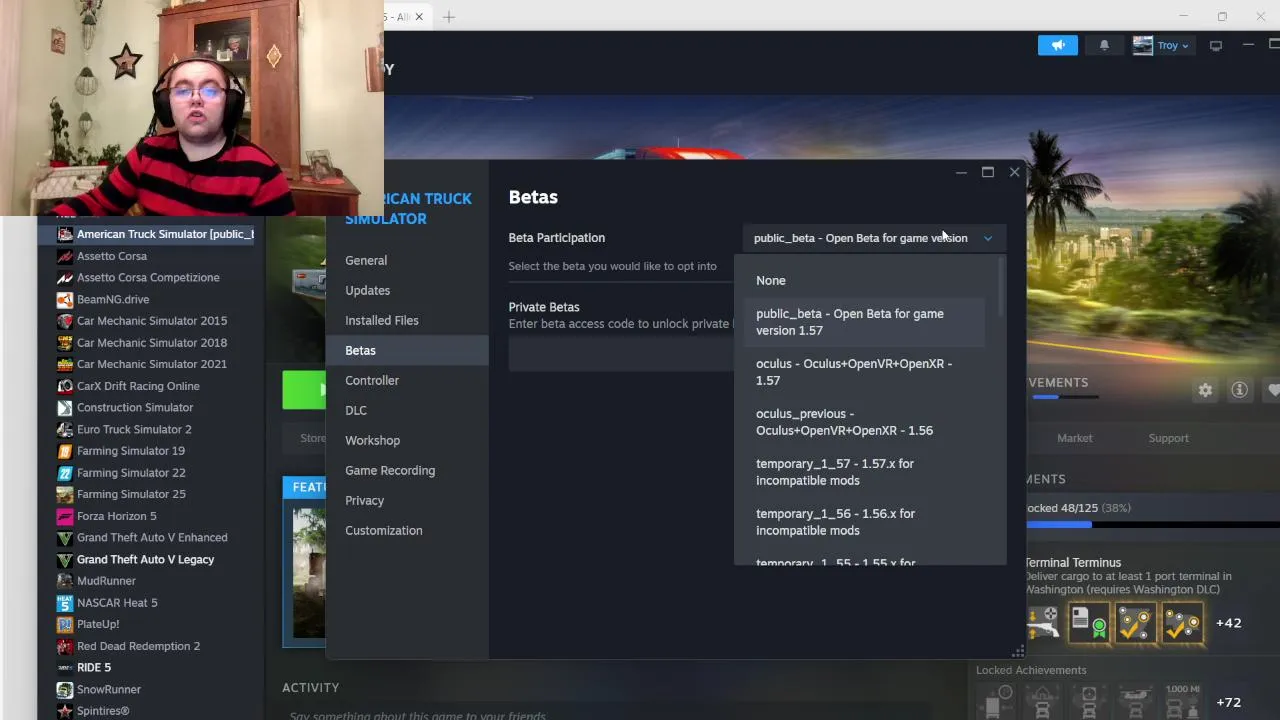
Task: Click the BeamNG.drive game icon
Action: (65, 299)
